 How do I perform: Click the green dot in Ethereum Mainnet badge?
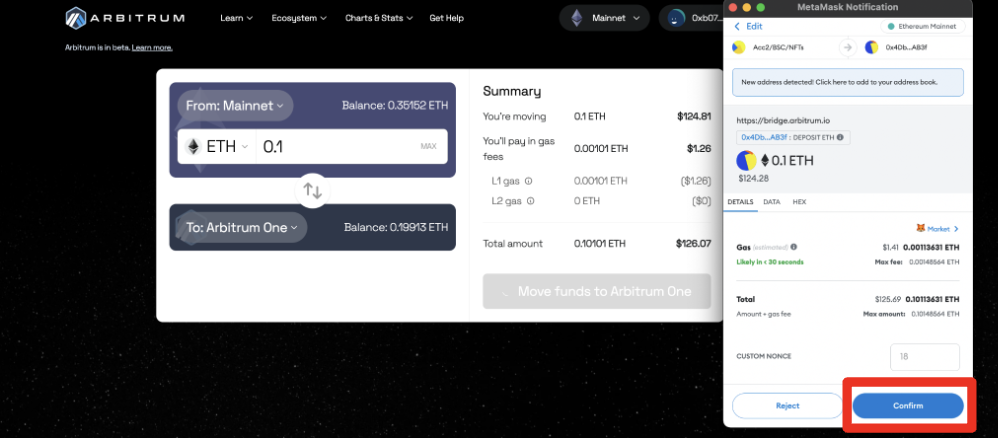[890, 27]
